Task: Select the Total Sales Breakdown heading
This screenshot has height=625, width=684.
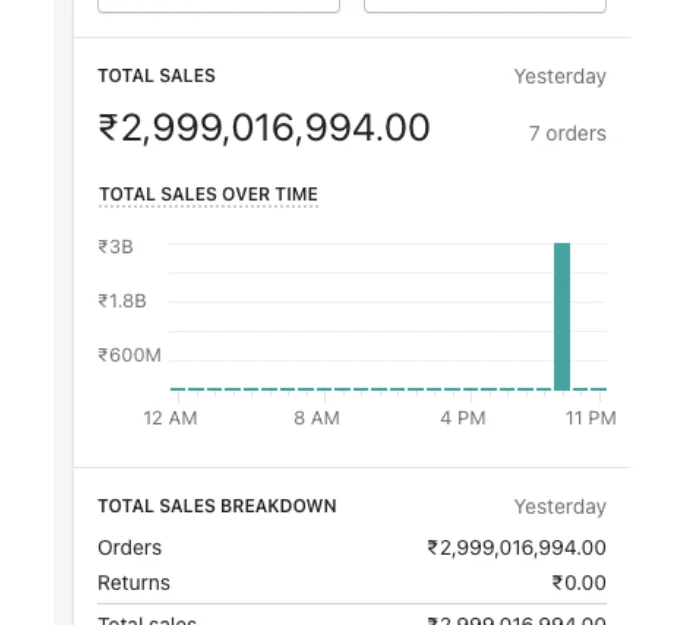Action: click(x=217, y=506)
